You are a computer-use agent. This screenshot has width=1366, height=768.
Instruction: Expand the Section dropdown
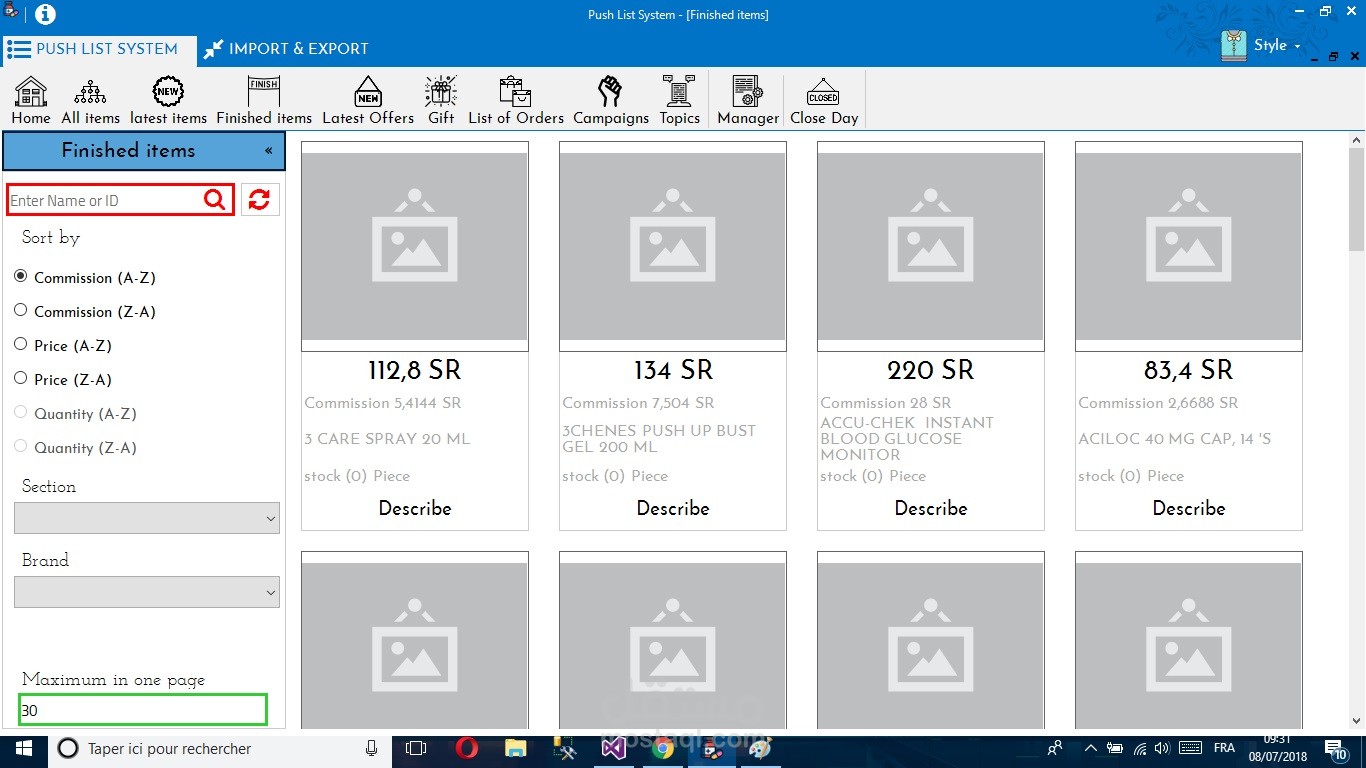click(x=147, y=518)
